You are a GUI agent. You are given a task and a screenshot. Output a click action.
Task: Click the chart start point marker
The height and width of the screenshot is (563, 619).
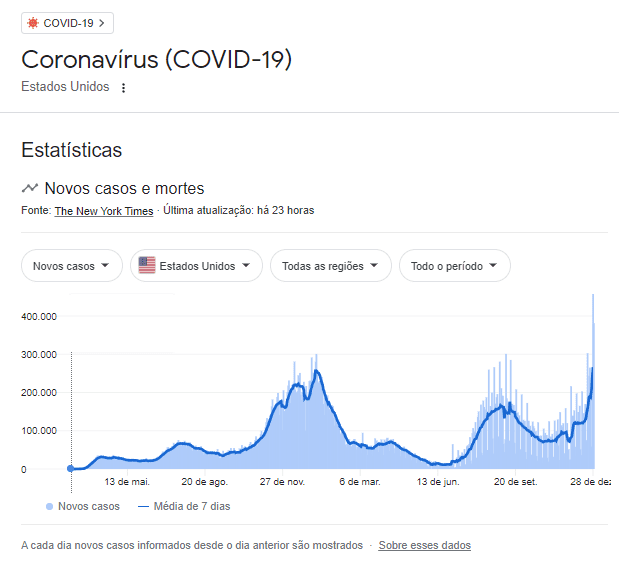pyautogui.click(x=70, y=468)
